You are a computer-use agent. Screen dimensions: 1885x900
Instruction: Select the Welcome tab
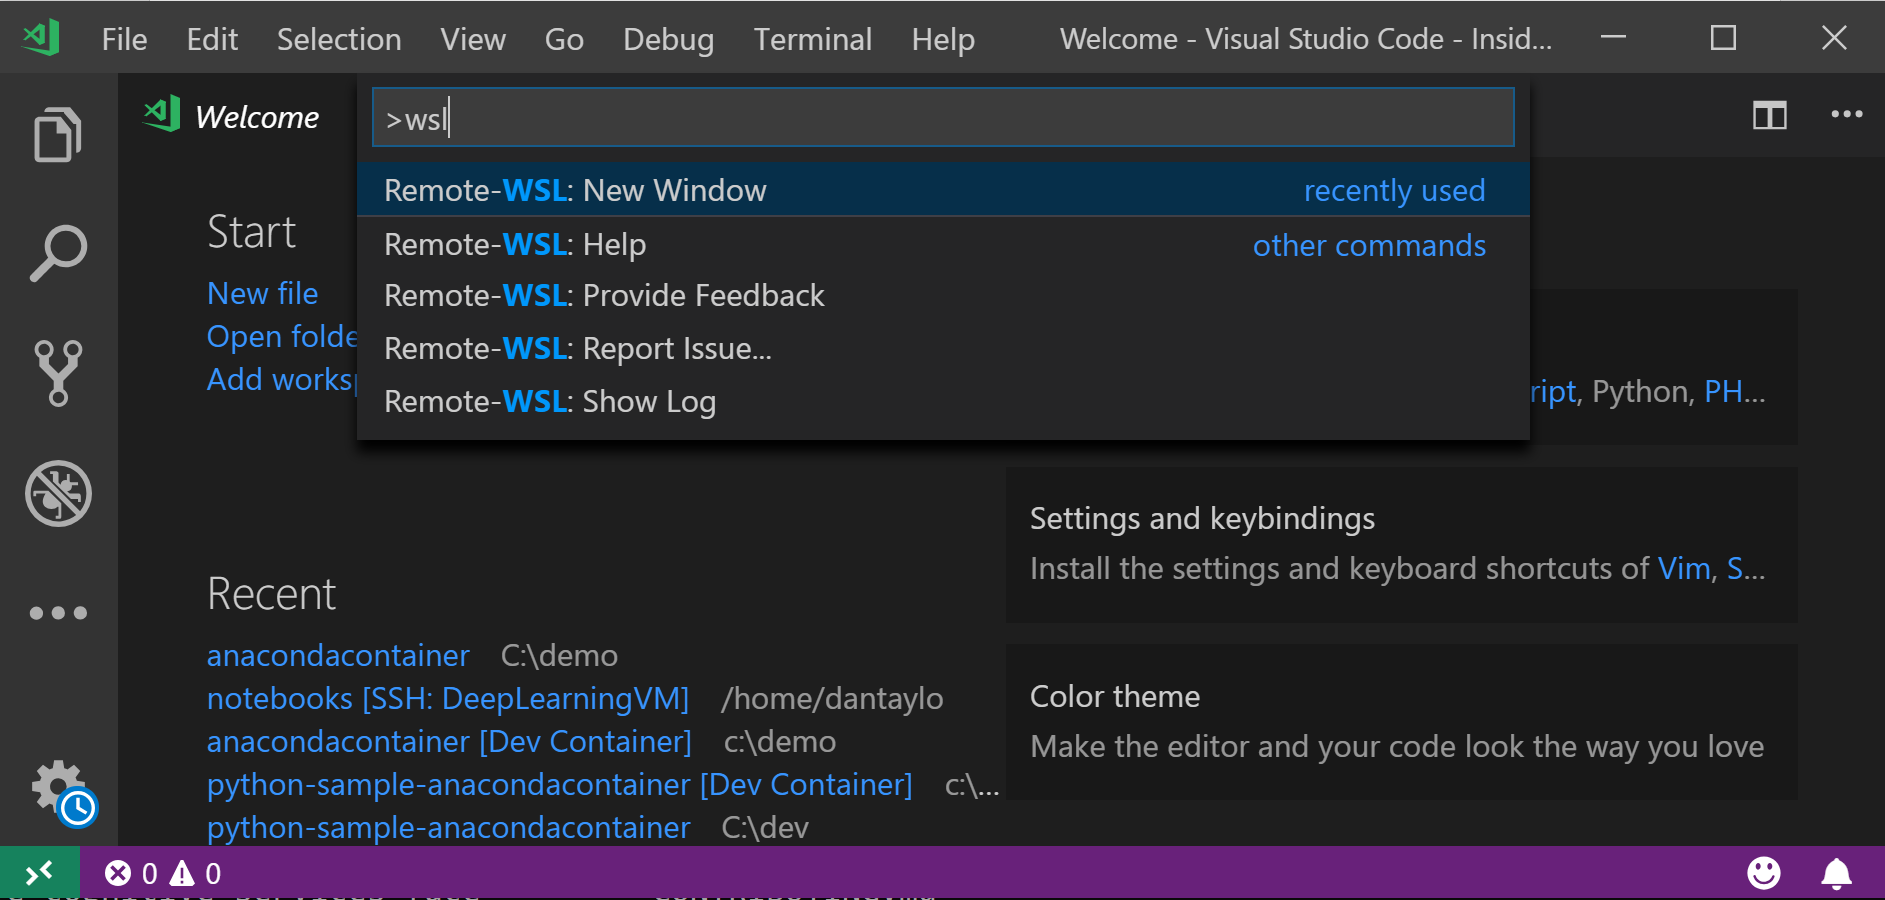click(256, 117)
